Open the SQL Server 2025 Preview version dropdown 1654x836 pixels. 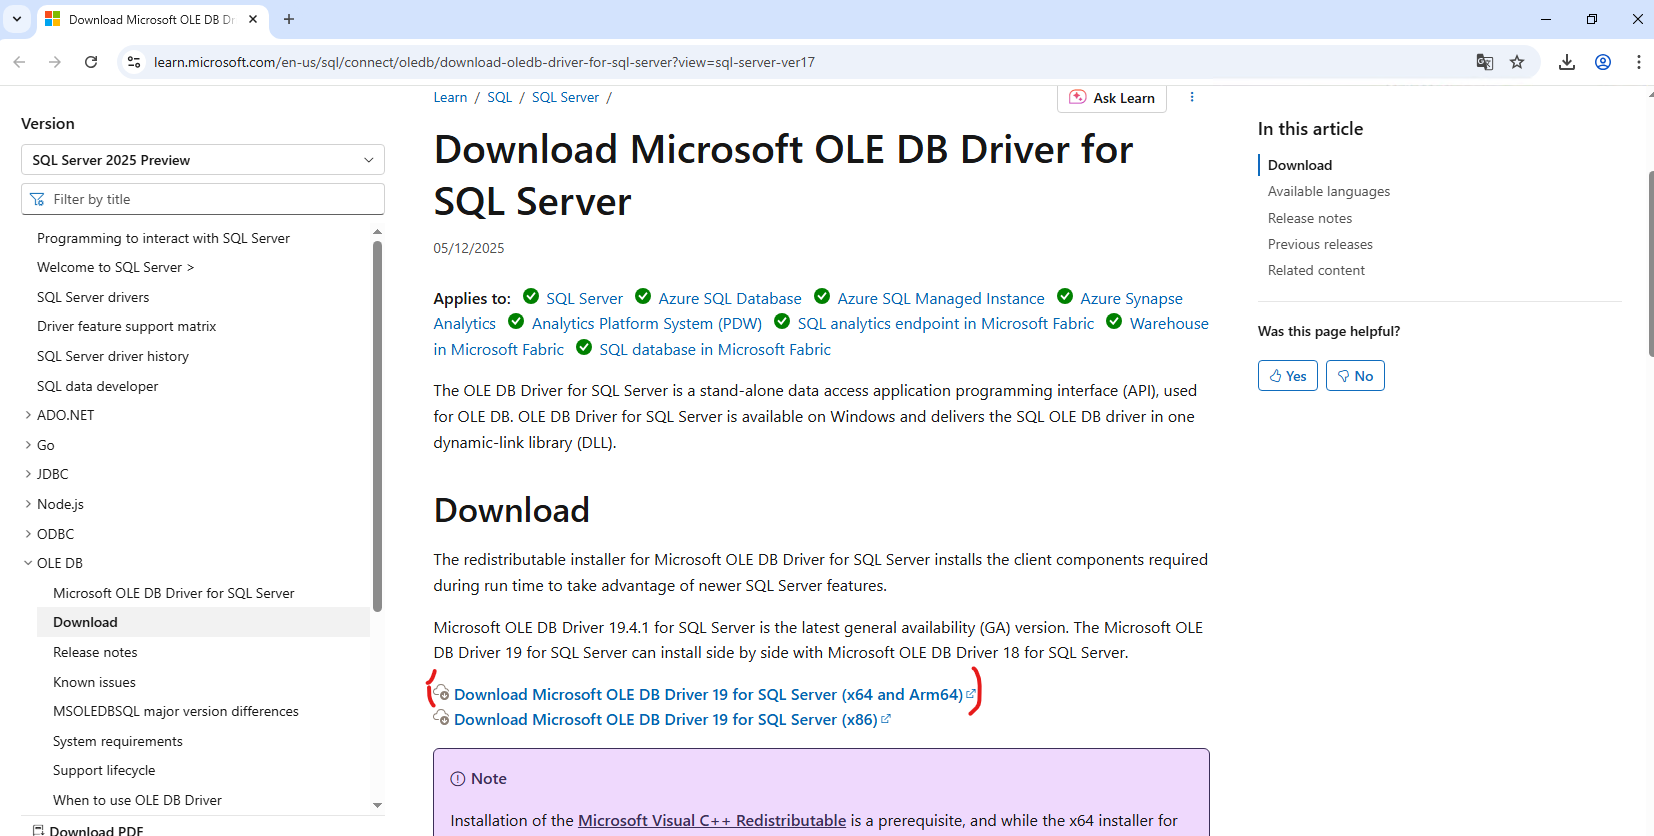(x=203, y=160)
